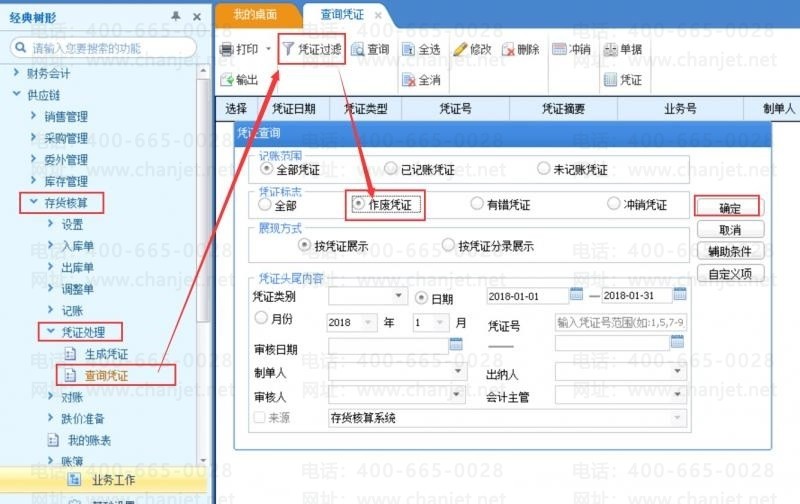Image resolution: width=800 pixels, height=504 pixels.
Task: Open the 出库单 tree item
Action: [x=78, y=267]
